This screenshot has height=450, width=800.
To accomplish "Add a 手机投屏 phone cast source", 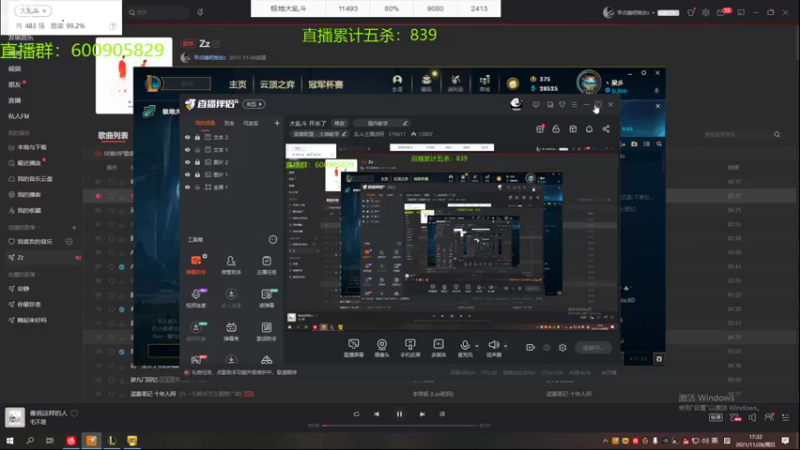I will click(410, 348).
